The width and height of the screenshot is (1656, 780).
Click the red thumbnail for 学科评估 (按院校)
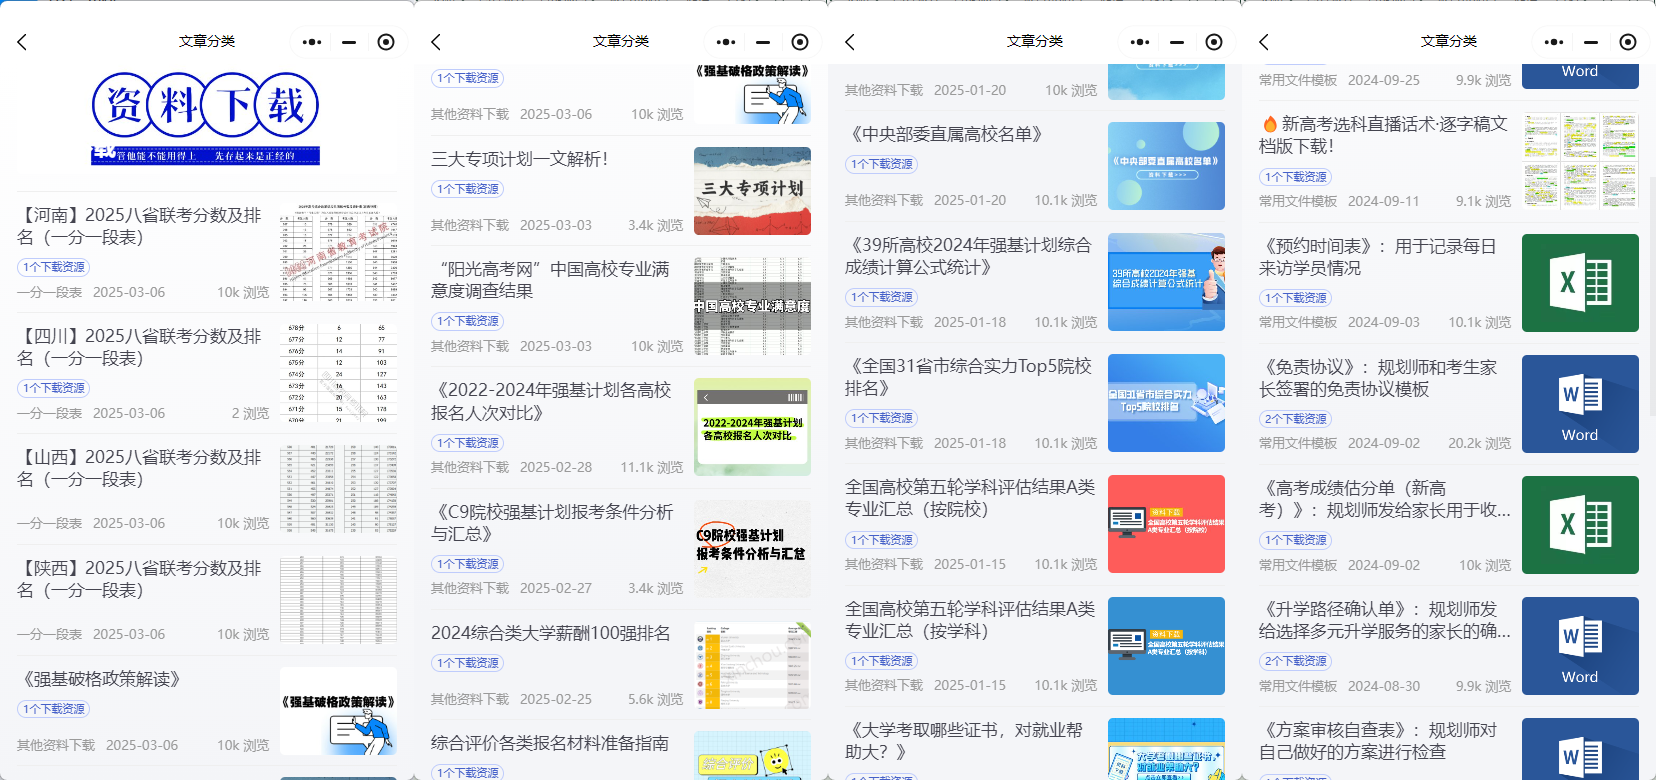(1166, 524)
